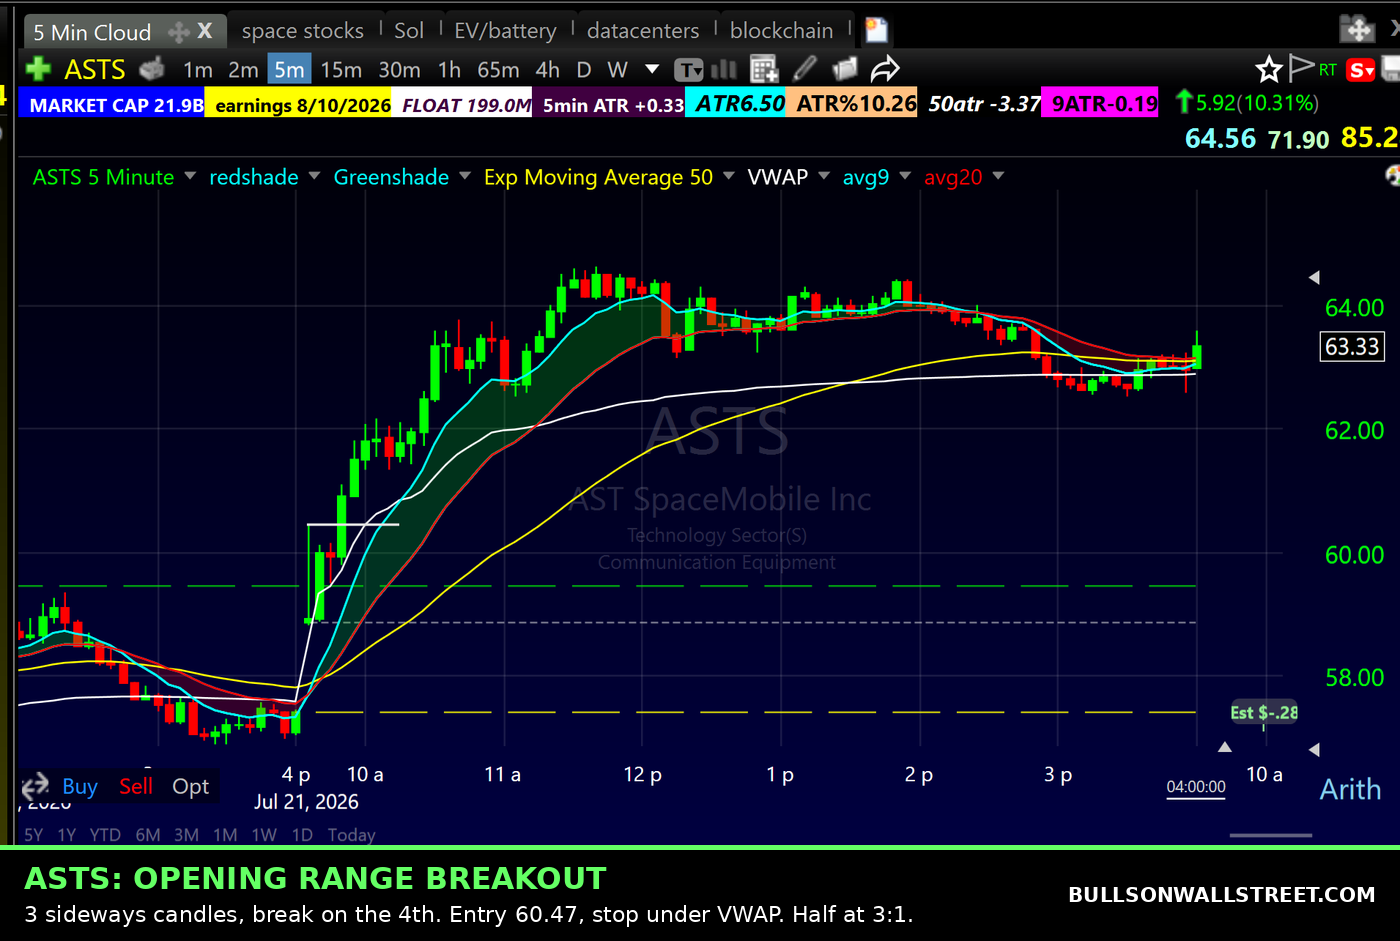
Task: Click the swap arrows icon beside Buy
Action: point(35,785)
